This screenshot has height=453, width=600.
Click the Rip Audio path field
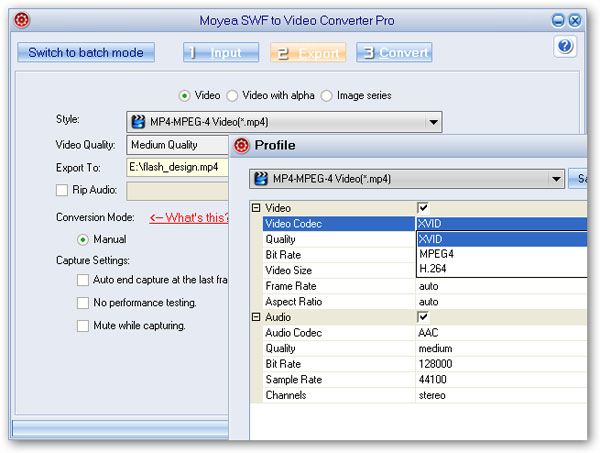click(178, 191)
